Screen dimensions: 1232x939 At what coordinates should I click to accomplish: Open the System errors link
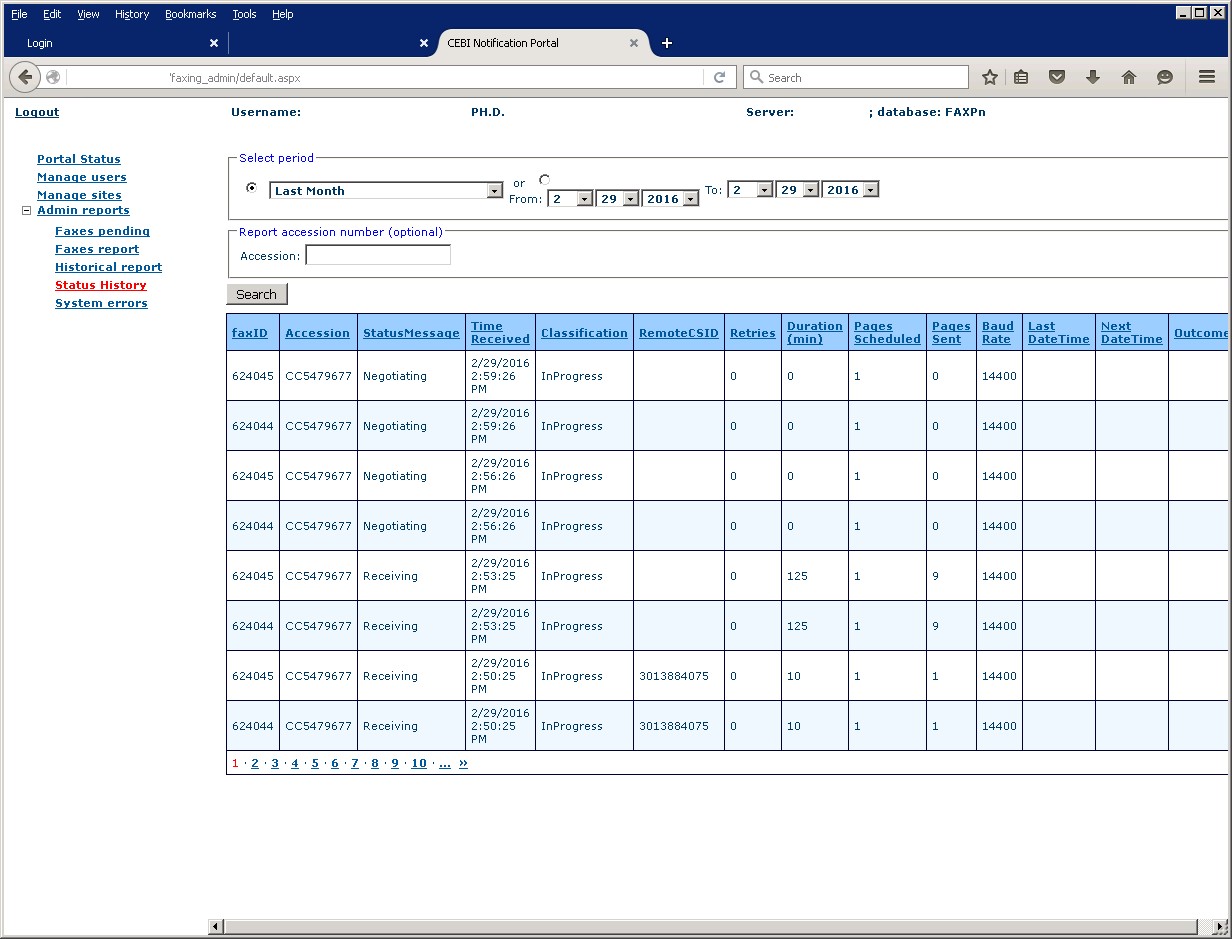(101, 303)
